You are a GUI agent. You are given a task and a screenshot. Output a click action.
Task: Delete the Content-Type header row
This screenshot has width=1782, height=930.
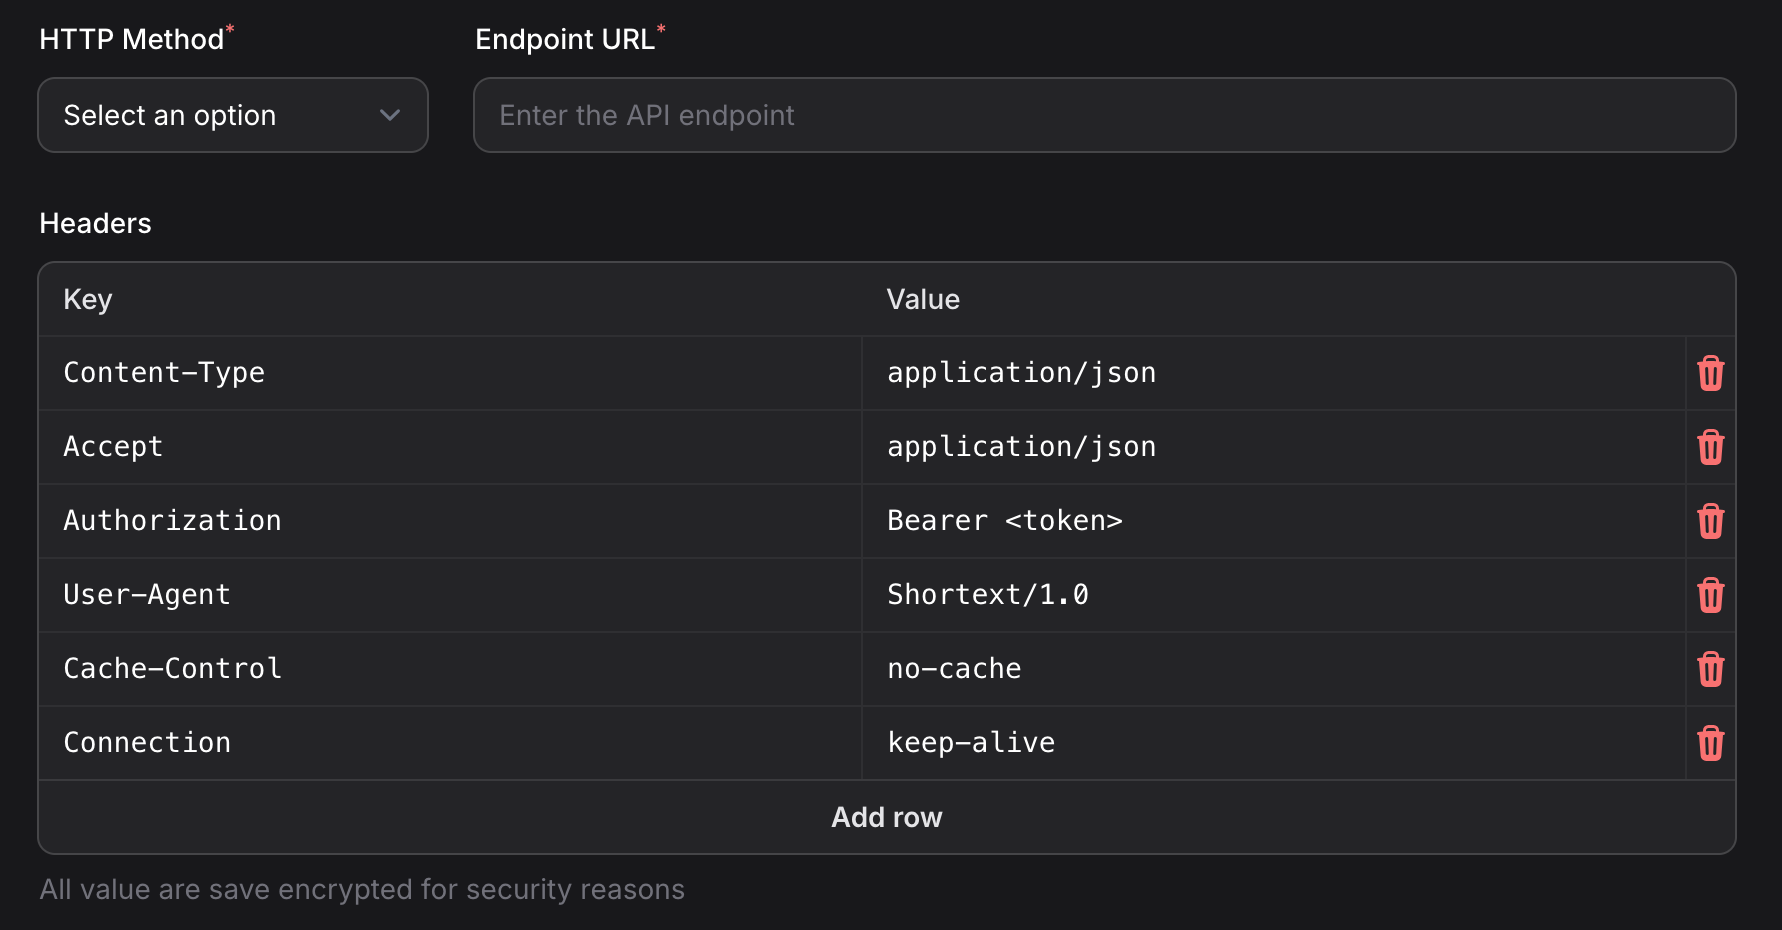(x=1711, y=372)
